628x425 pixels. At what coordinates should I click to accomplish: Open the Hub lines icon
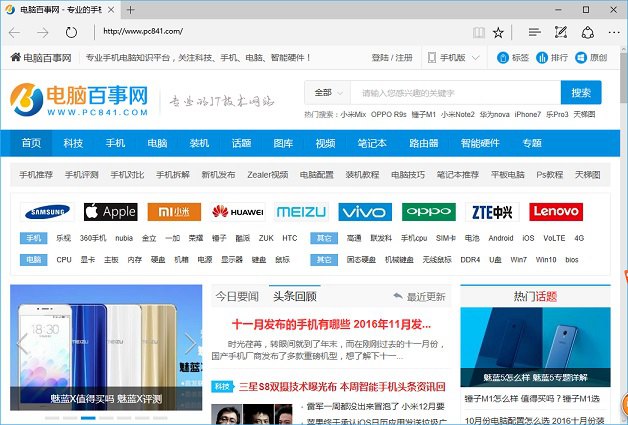click(x=534, y=32)
